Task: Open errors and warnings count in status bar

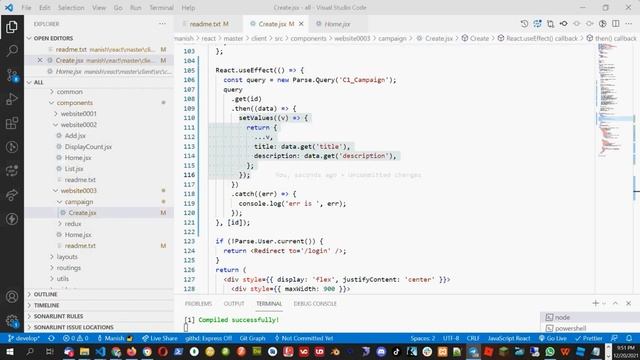Action: (x=76, y=338)
